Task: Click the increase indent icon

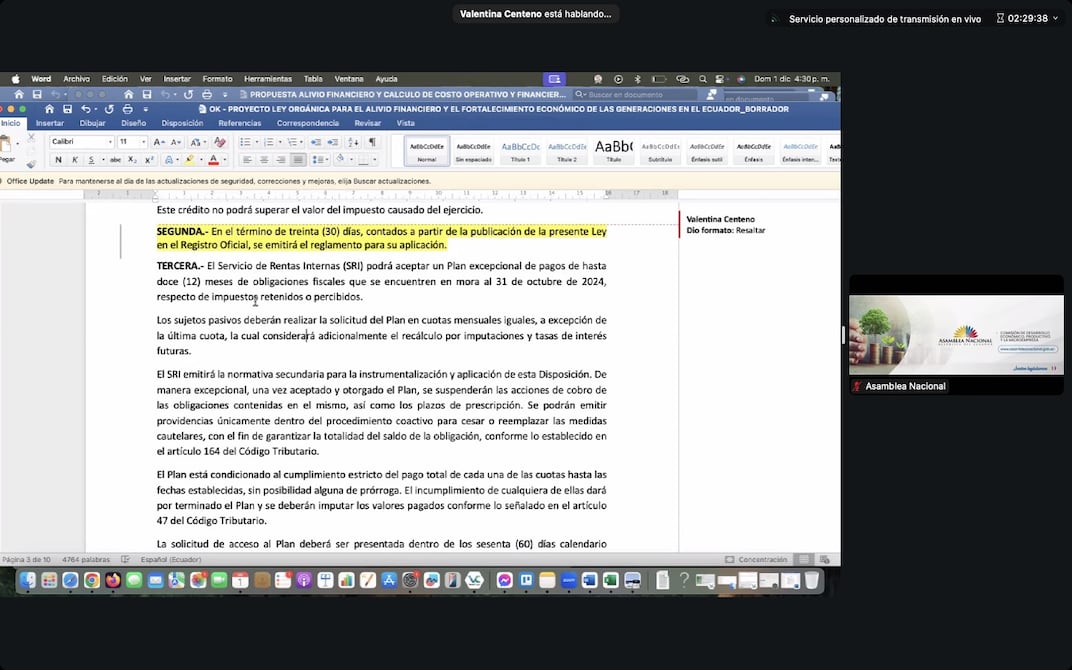Action: pyautogui.click(x=333, y=142)
